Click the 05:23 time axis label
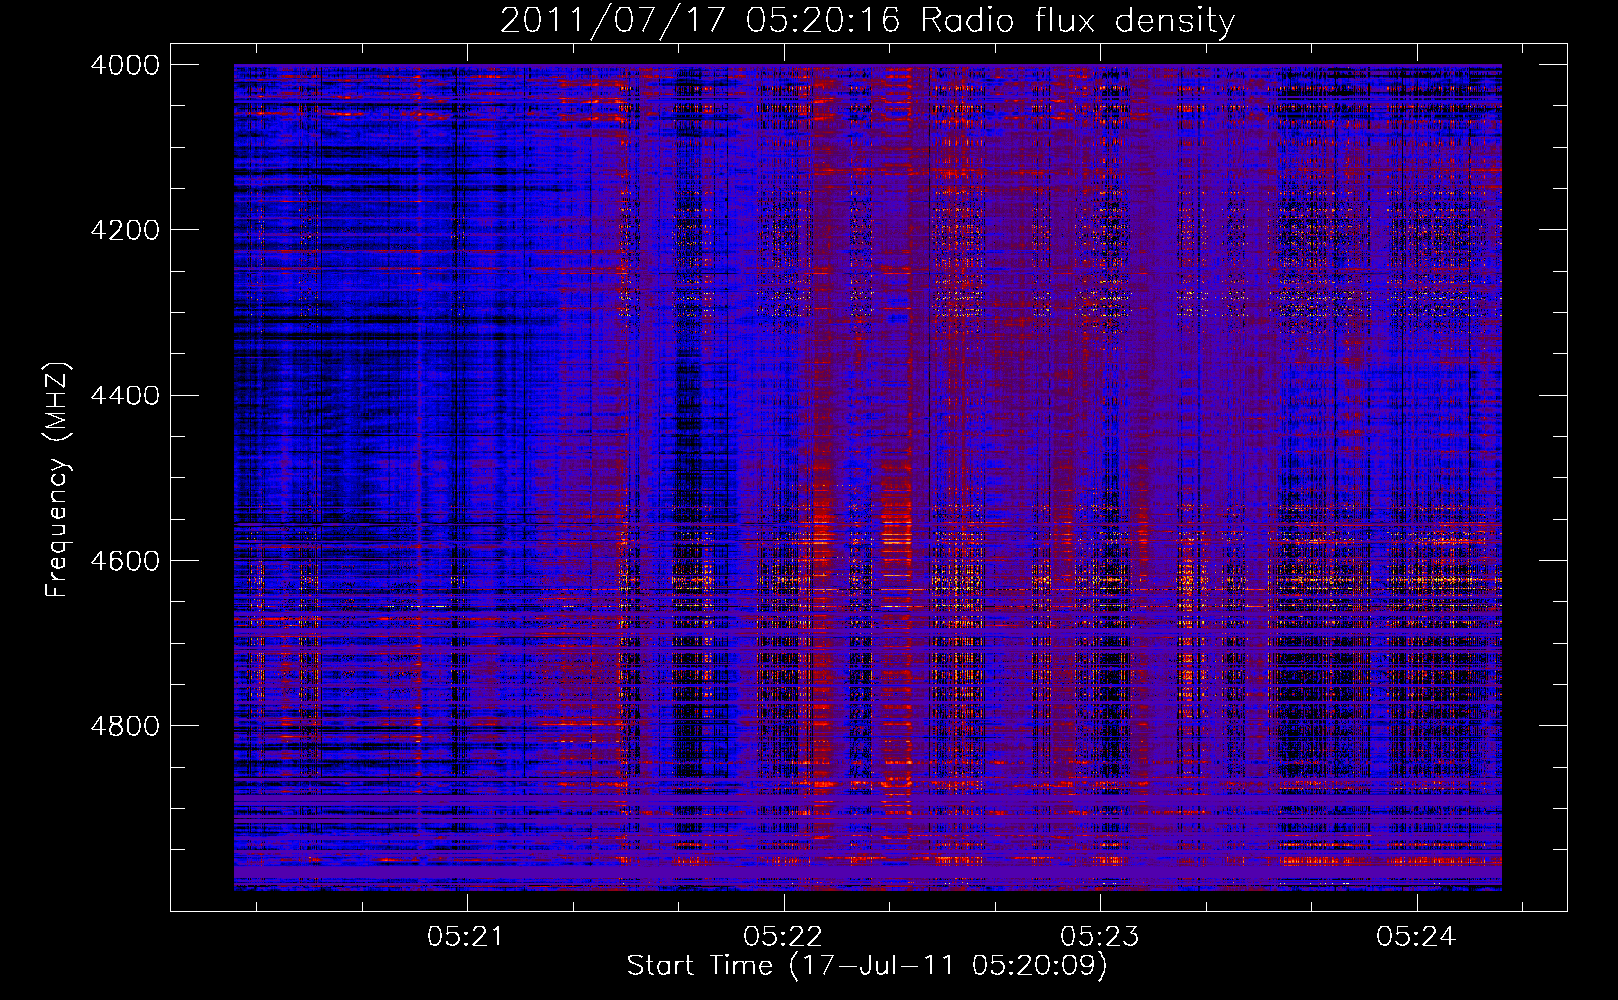 pyautogui.click(x=1099, y=936)
